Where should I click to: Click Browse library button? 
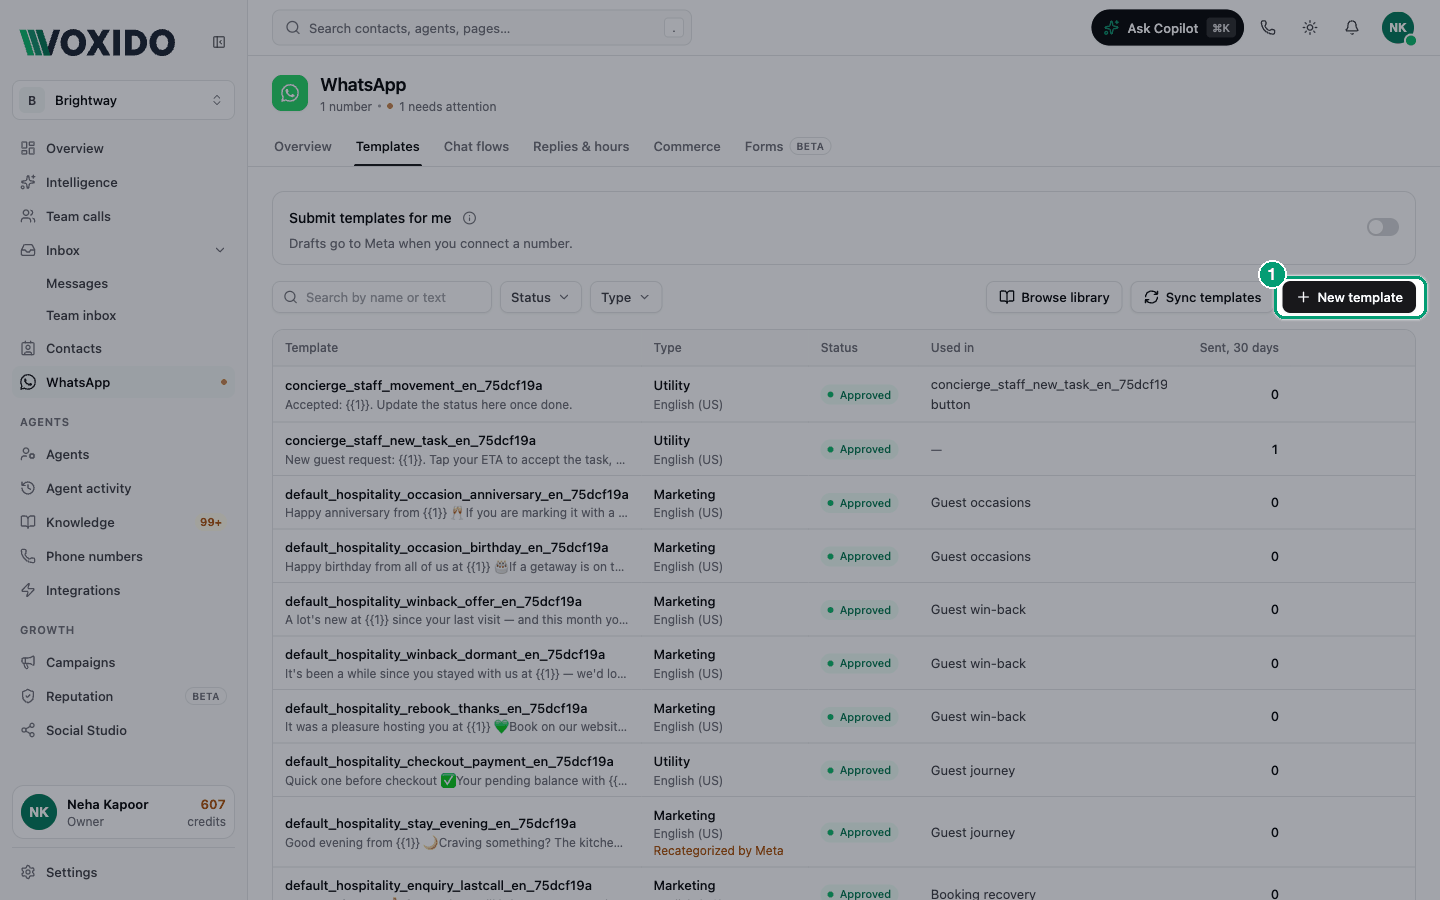click(x=1054, y=297)
